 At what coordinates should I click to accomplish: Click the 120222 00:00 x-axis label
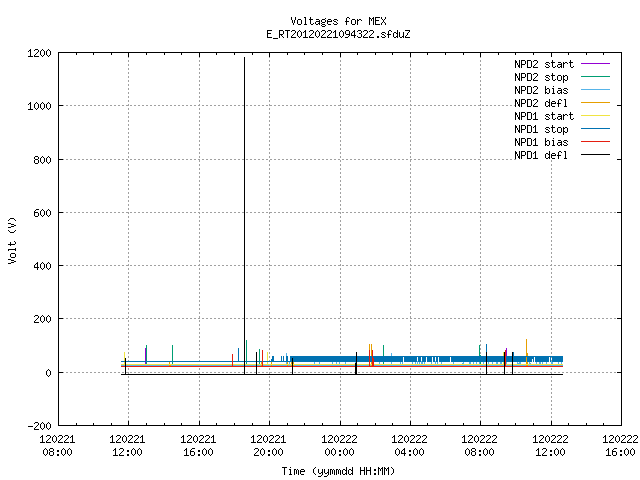(x=339, y=446)
